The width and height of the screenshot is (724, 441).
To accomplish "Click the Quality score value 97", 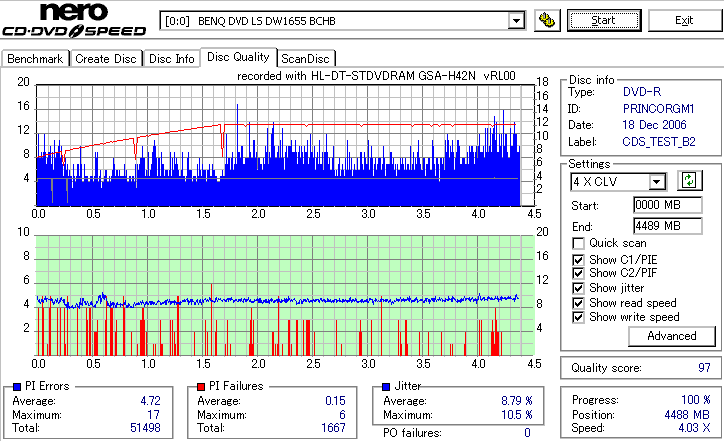I will point(704,368).
